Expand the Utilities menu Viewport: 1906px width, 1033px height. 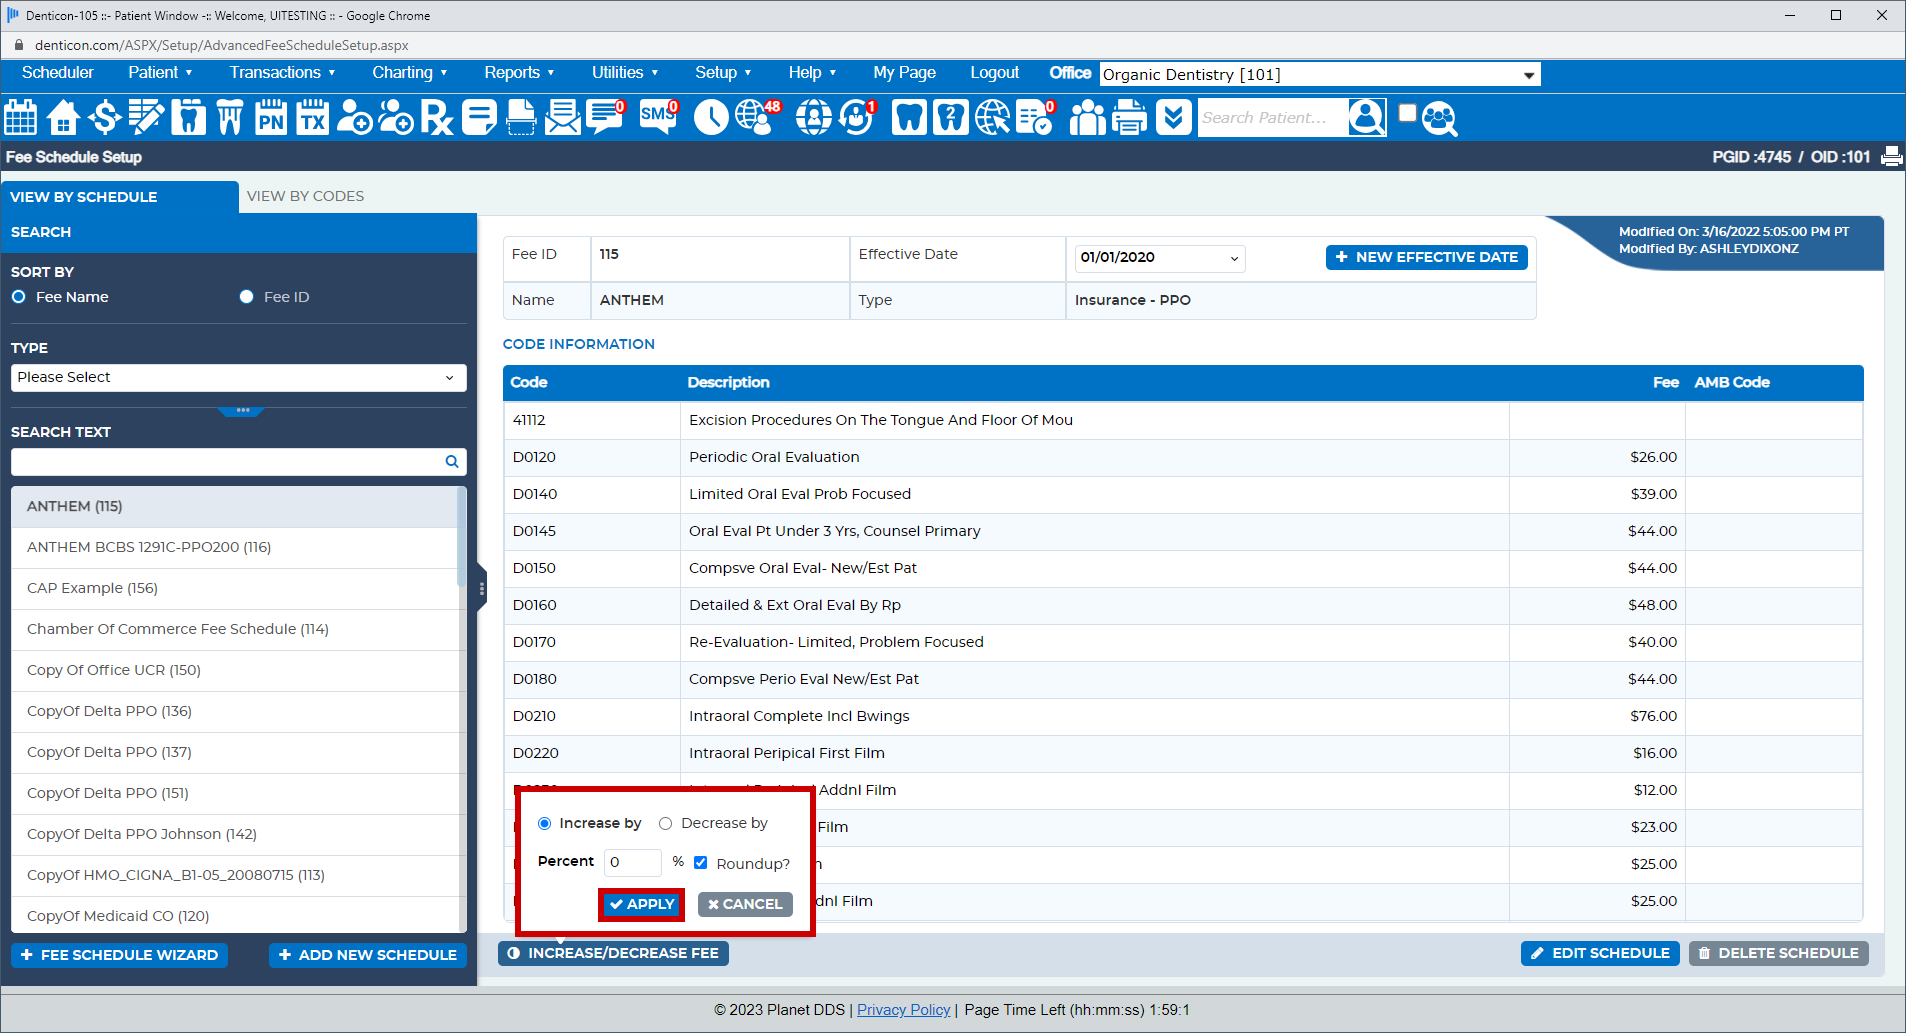tap(625, 72)
